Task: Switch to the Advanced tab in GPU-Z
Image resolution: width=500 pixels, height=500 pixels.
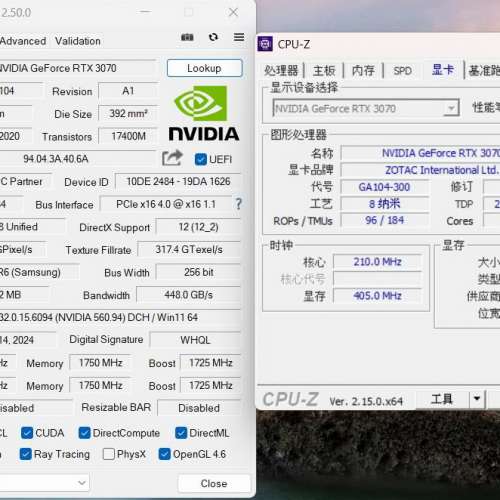Action: (23, 41)
